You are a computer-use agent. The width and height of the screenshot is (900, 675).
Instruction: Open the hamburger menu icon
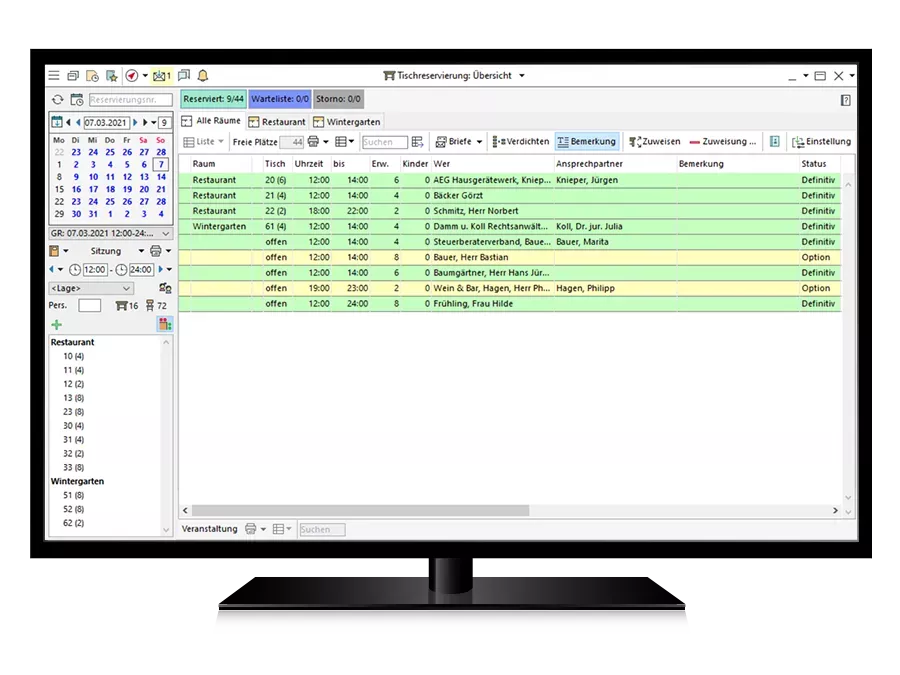[54, 76]
